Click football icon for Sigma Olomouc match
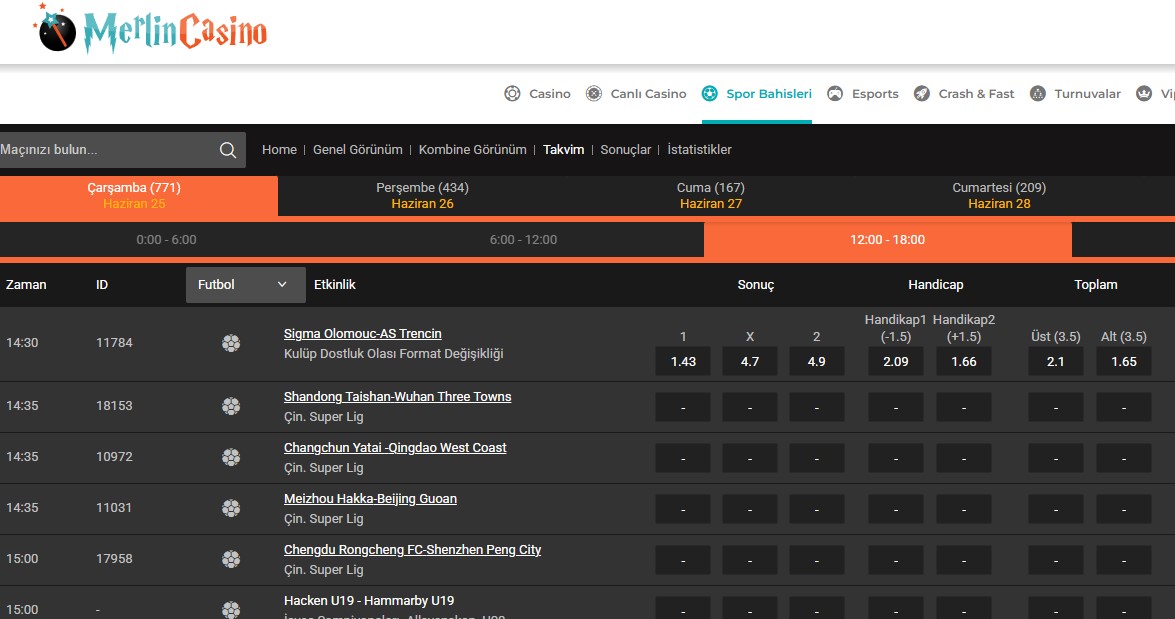Screen dimensions: 1175x619 [231, 343]
